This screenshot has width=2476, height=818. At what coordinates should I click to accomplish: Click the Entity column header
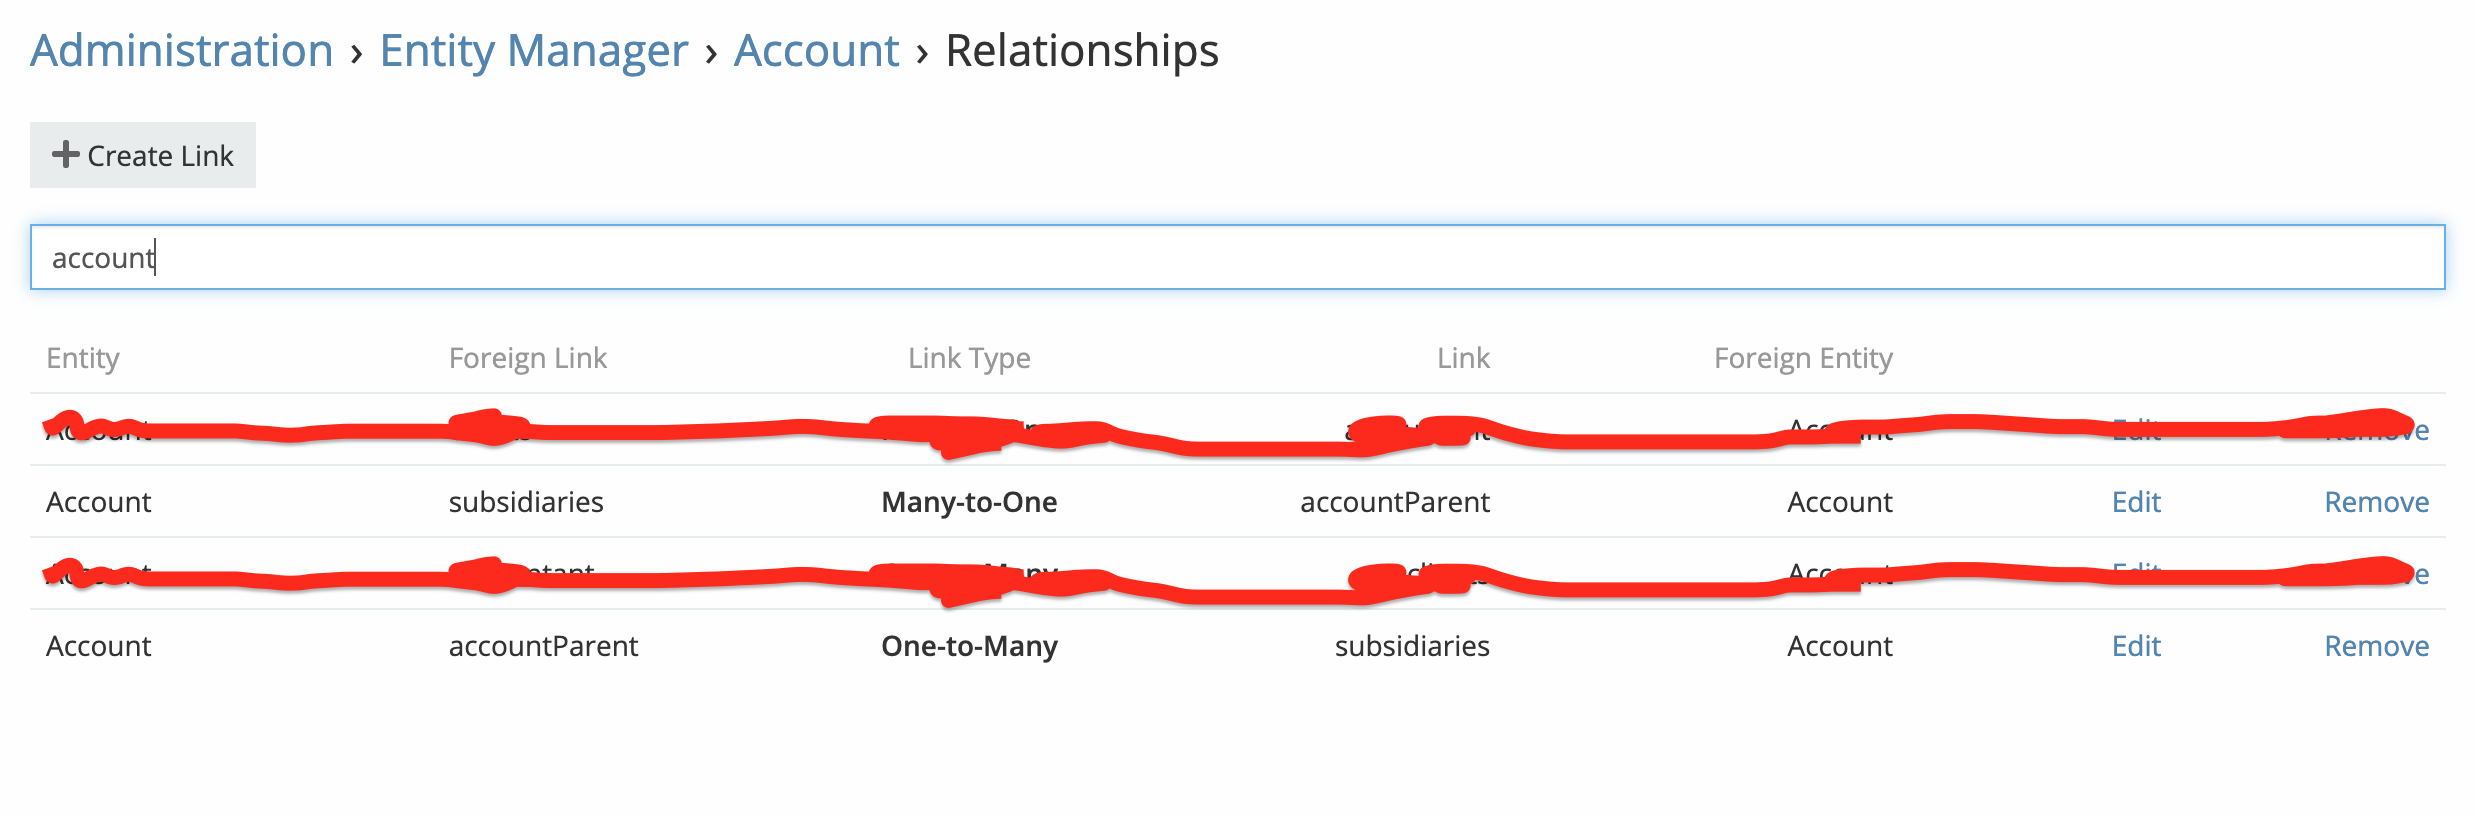pyautogui.click(x=83, y=358)
